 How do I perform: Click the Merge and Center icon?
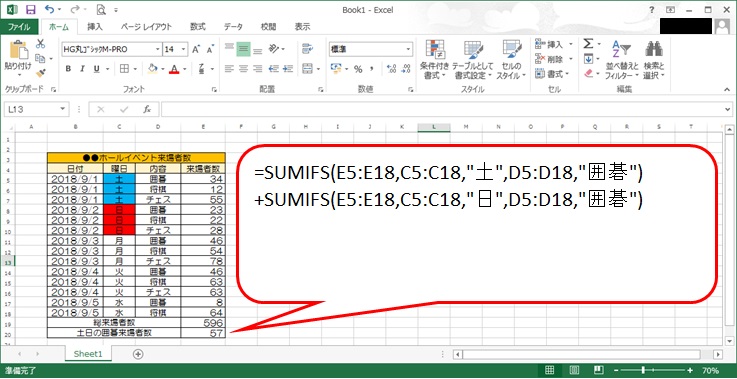pyautogui.click(x=307, y=69)
